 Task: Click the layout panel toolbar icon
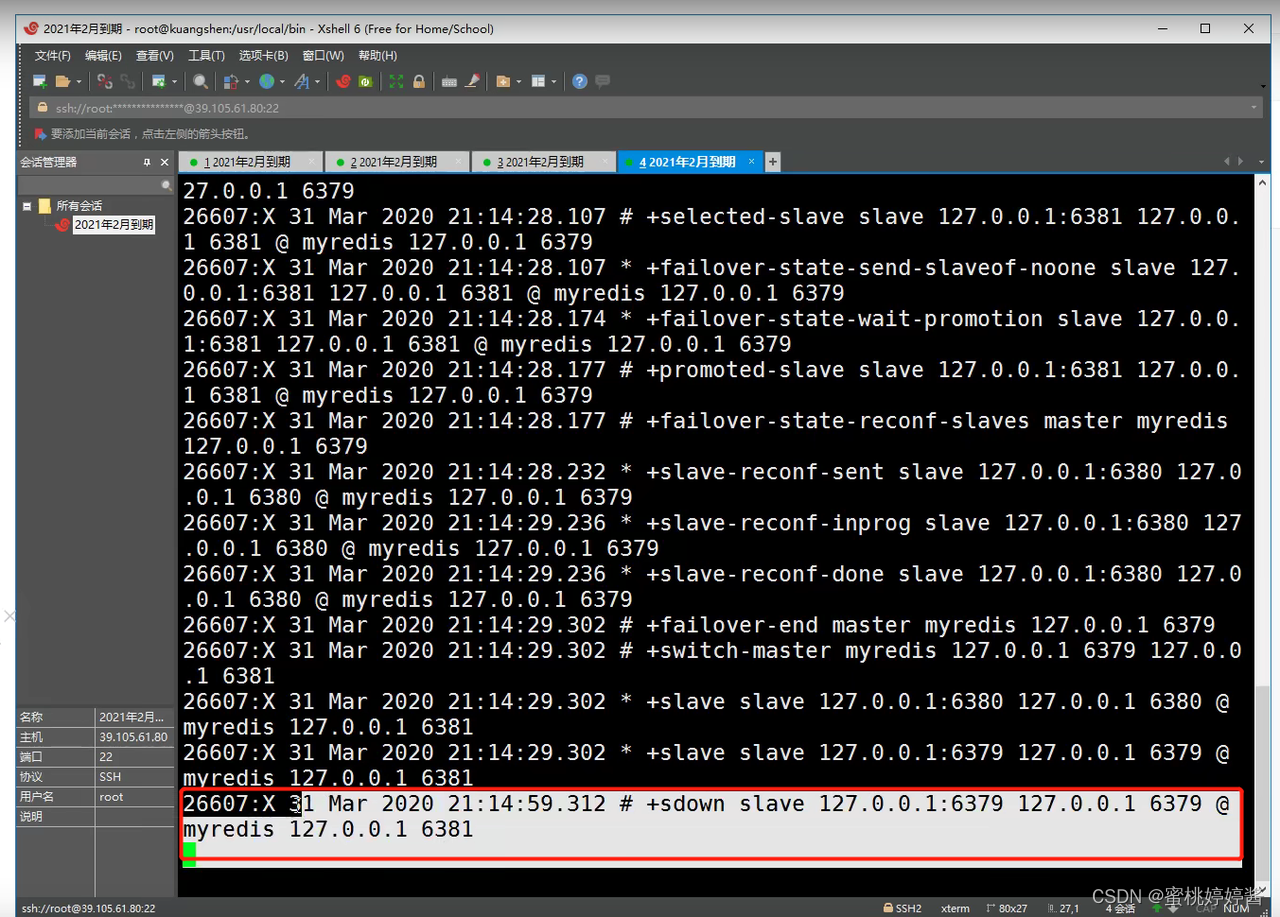[538, 82]
